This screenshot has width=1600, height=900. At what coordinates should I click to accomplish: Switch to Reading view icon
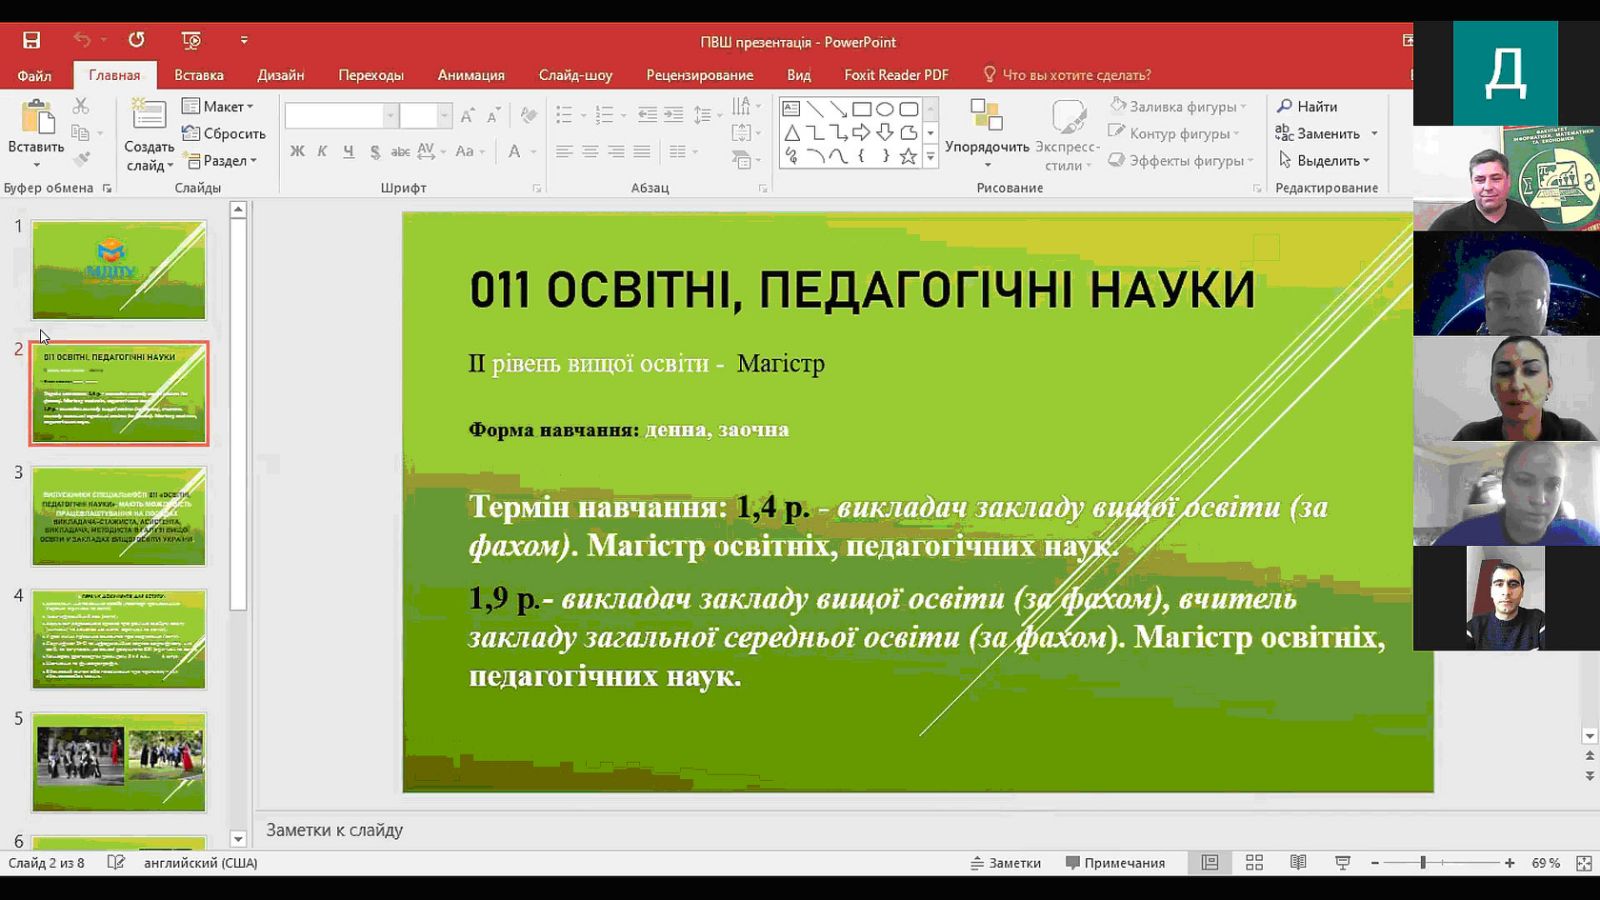[1298, 863]
